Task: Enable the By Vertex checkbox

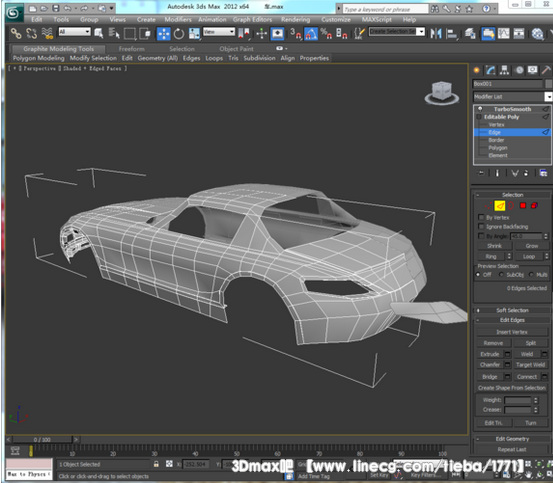Action: [x=481, y=217]
